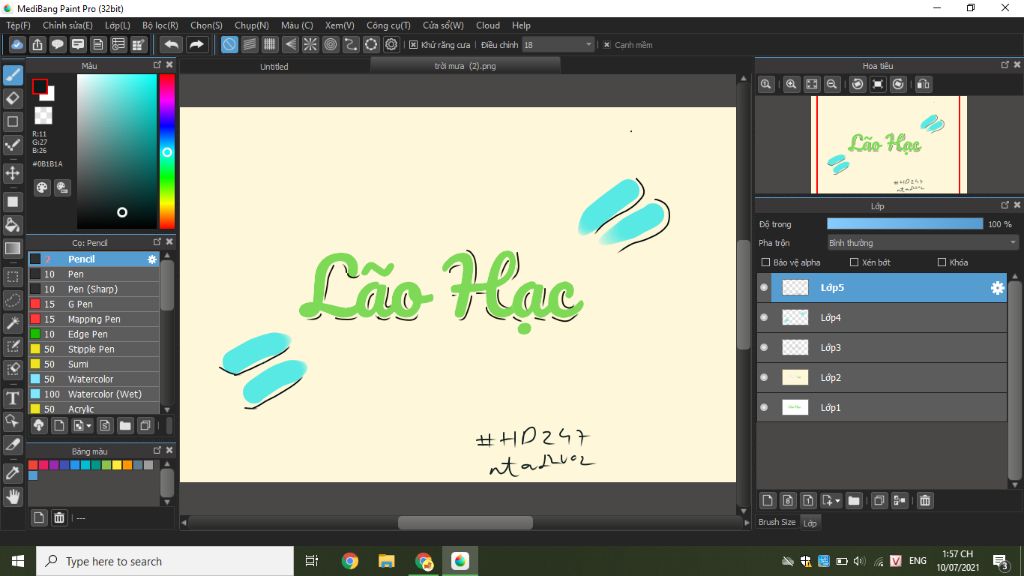
Task: Hide the Lớp4 layer
Action: point(763,317)
